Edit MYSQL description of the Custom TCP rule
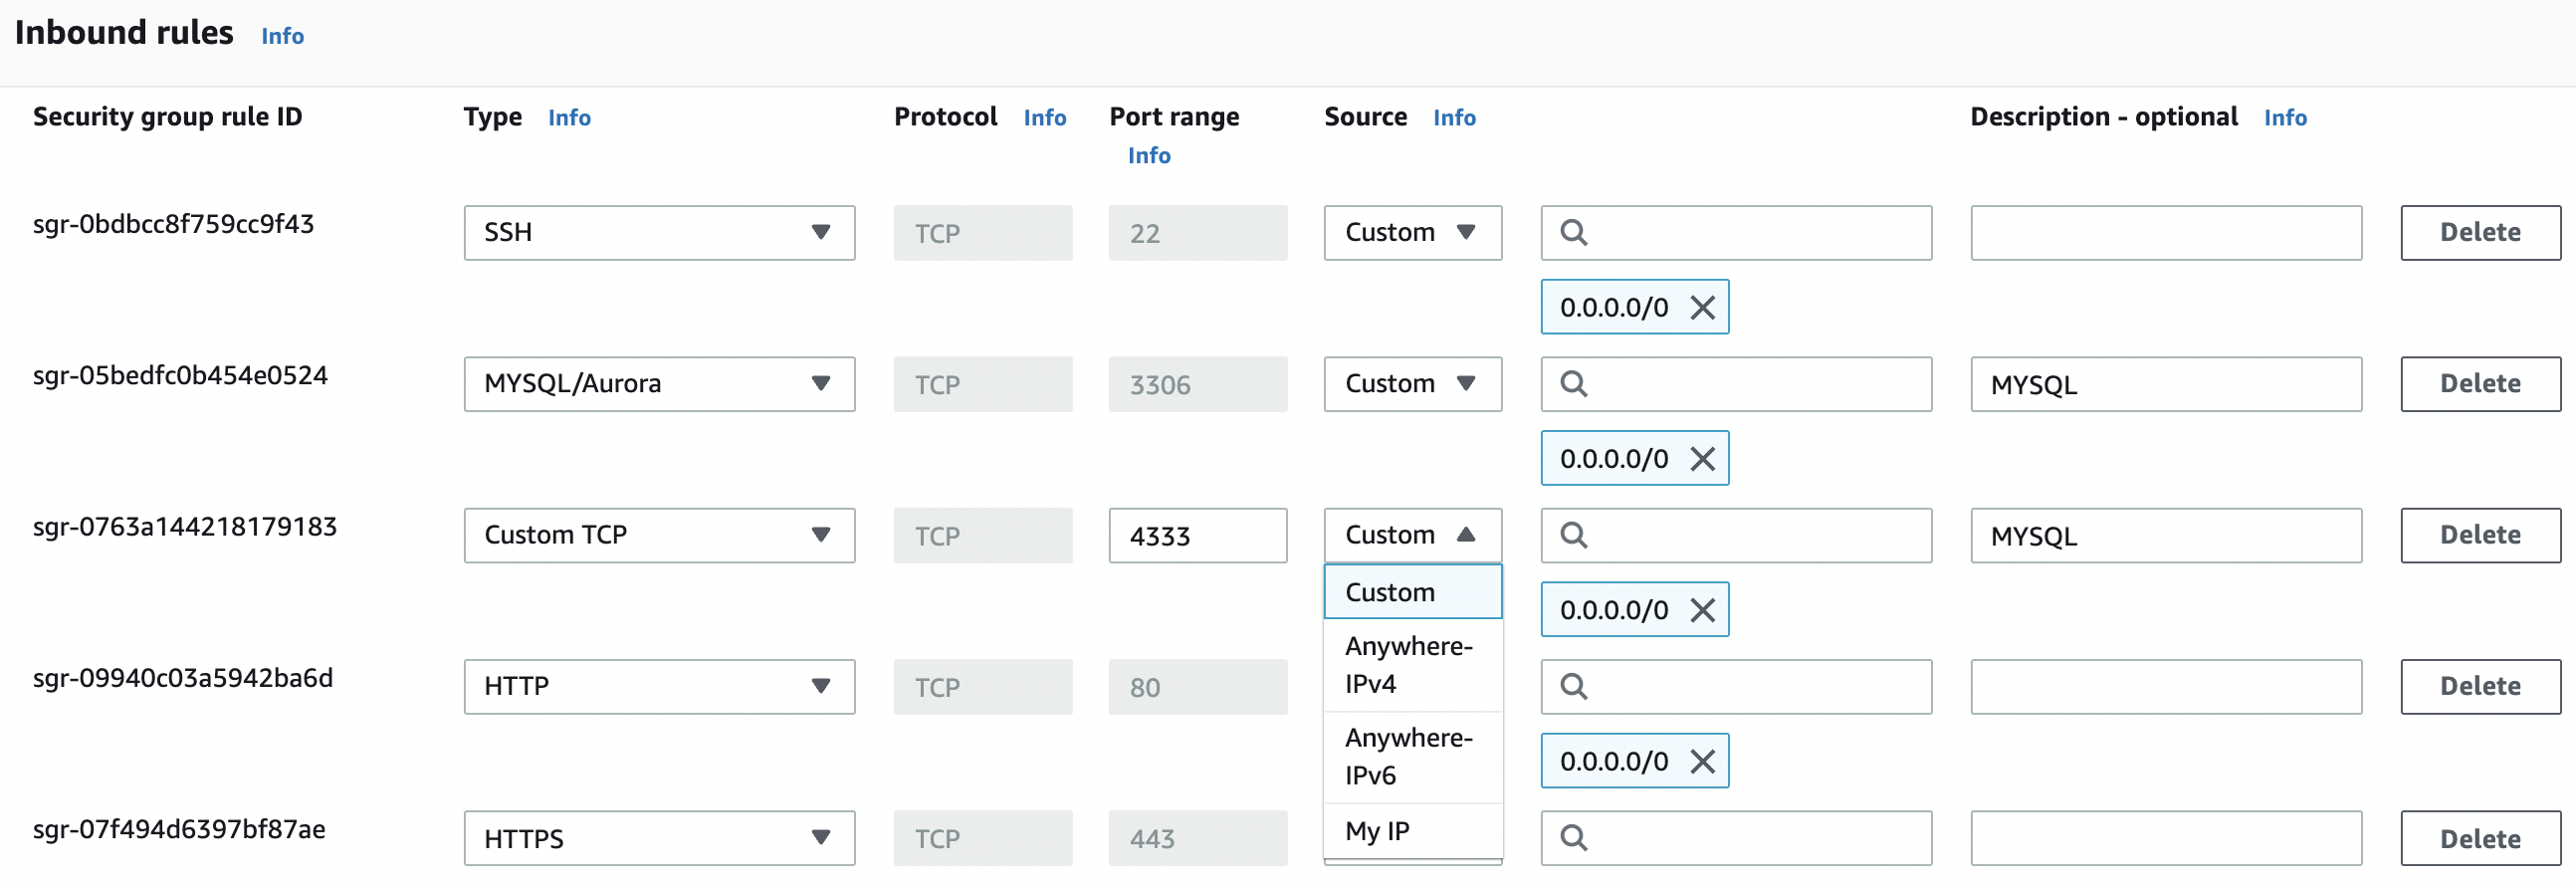Screen dimensions: 2576x884 click(x=2166, y=535)
